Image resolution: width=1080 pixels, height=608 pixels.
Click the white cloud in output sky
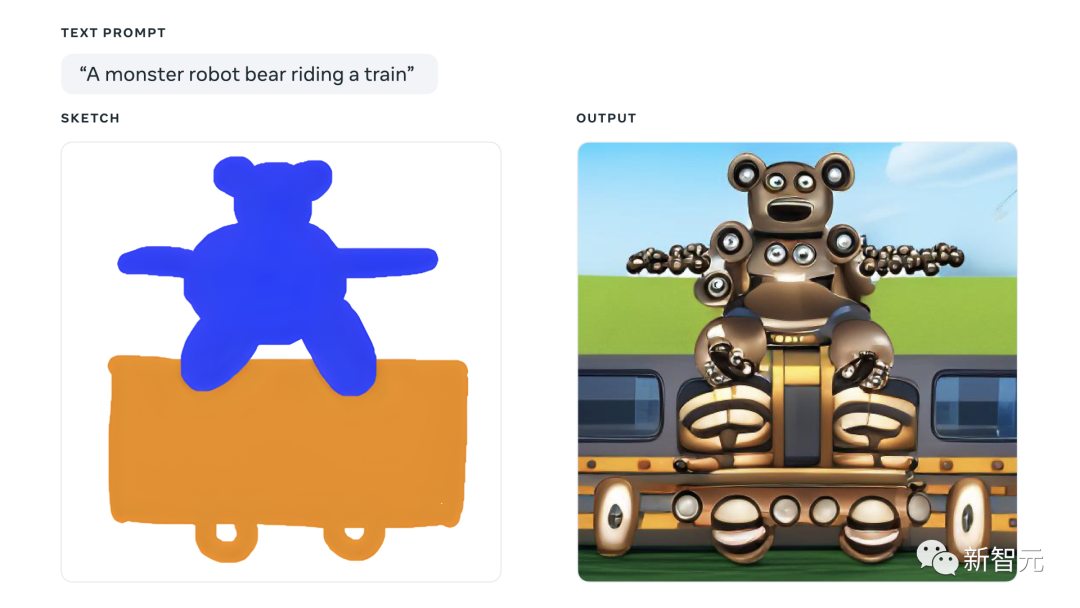pyautogui.click(x=949, y=165)
